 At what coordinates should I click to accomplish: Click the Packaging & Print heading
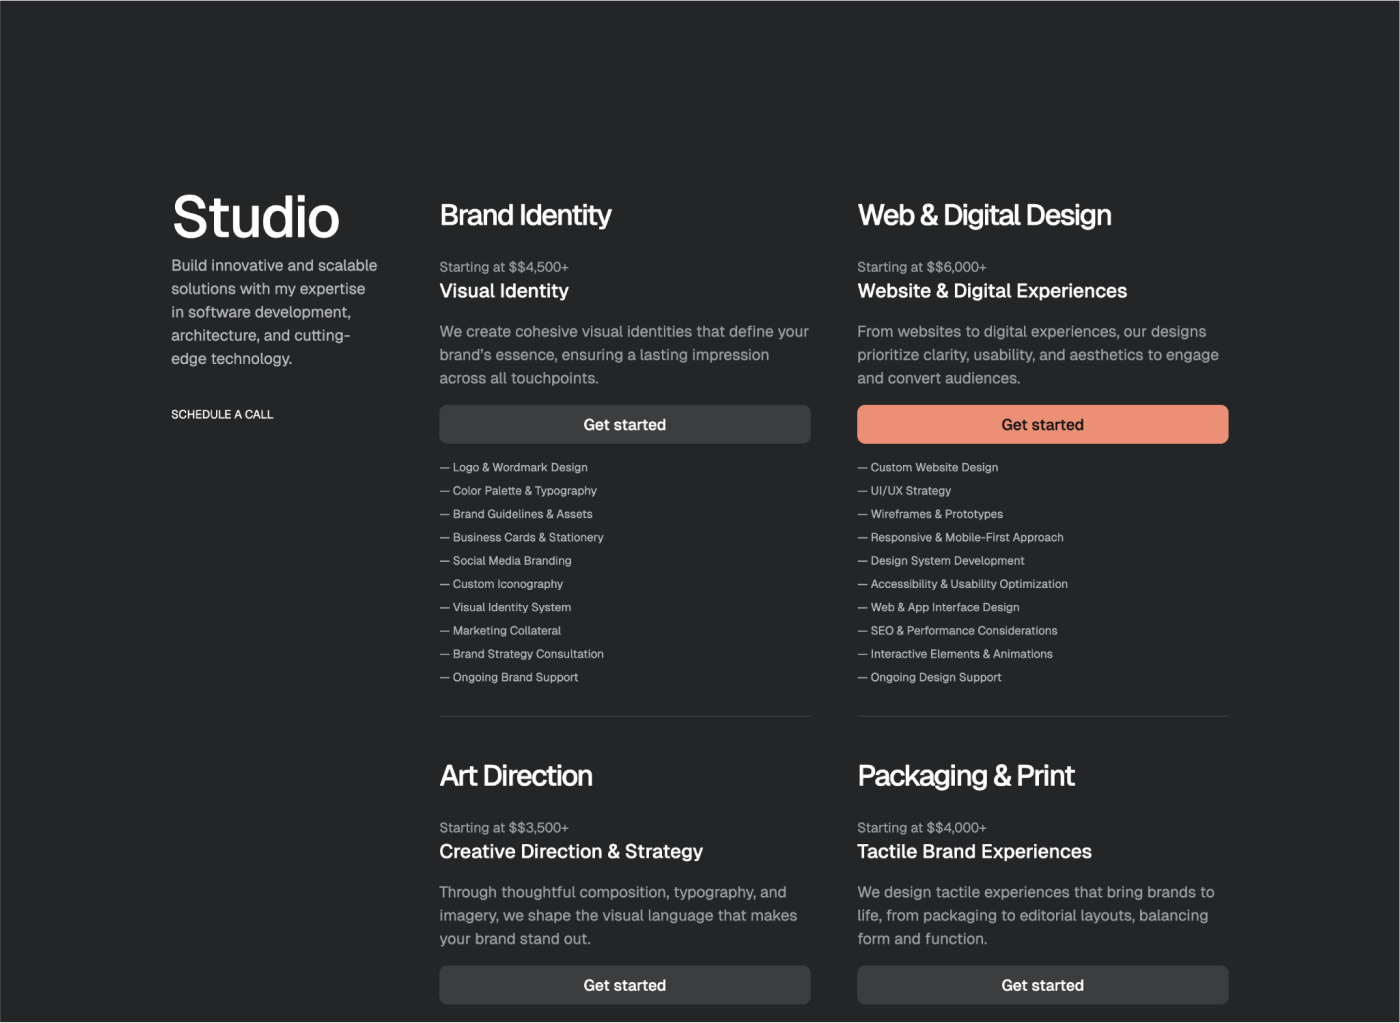[x=966, y=776]
